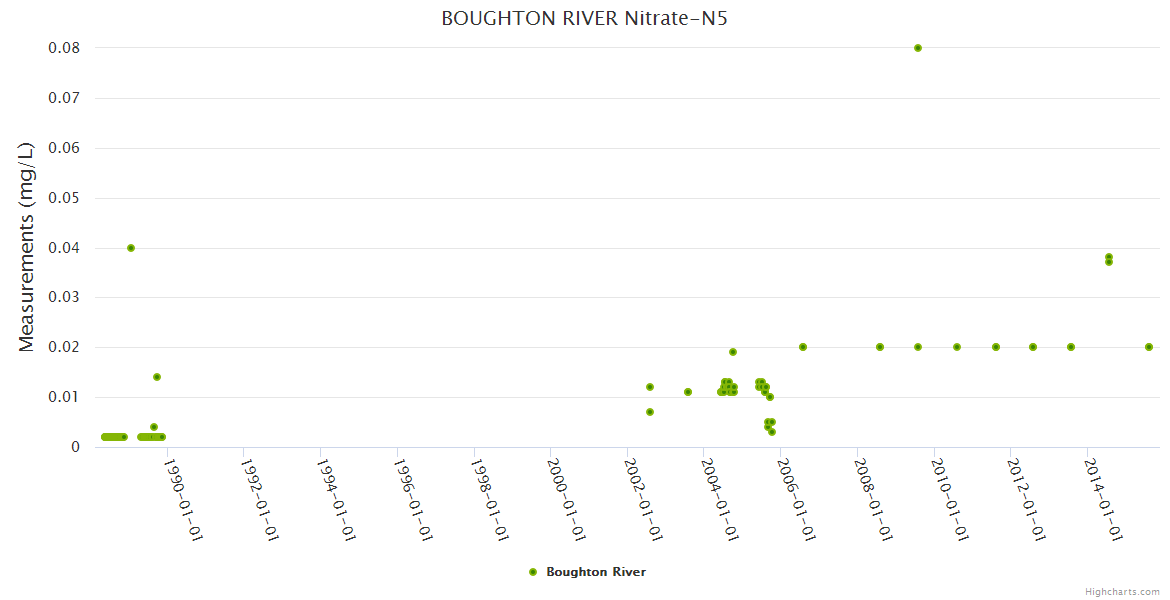Select the 0.014 point before 1990

pyautogui.click(x=157, y=377)
